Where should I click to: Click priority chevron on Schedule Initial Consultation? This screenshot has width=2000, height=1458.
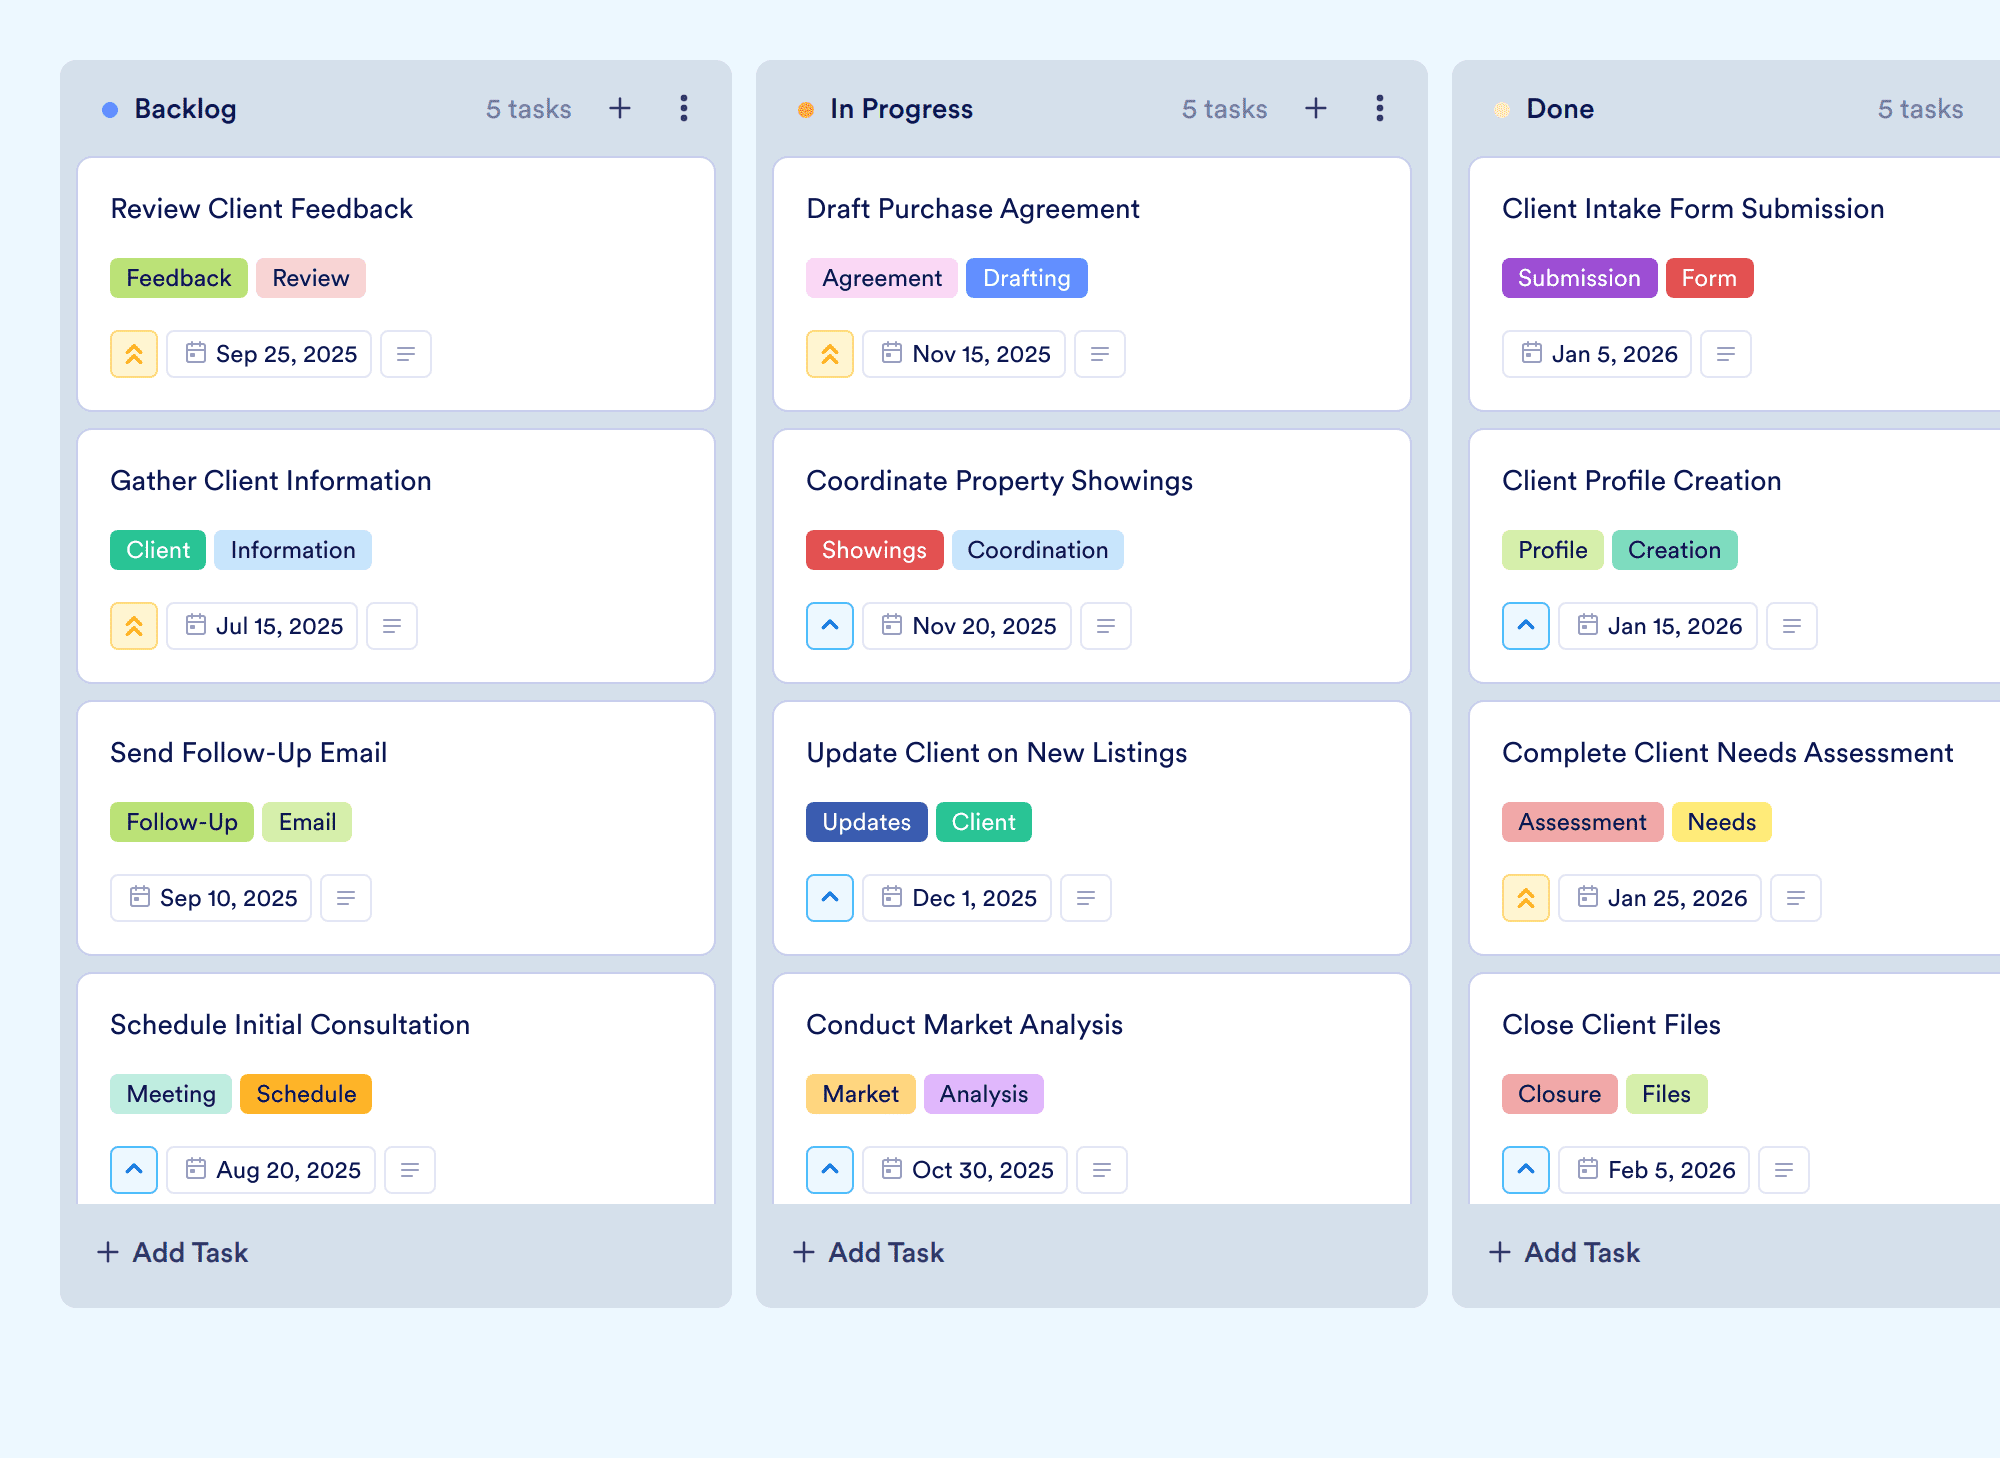click(x=134, y=1170)
